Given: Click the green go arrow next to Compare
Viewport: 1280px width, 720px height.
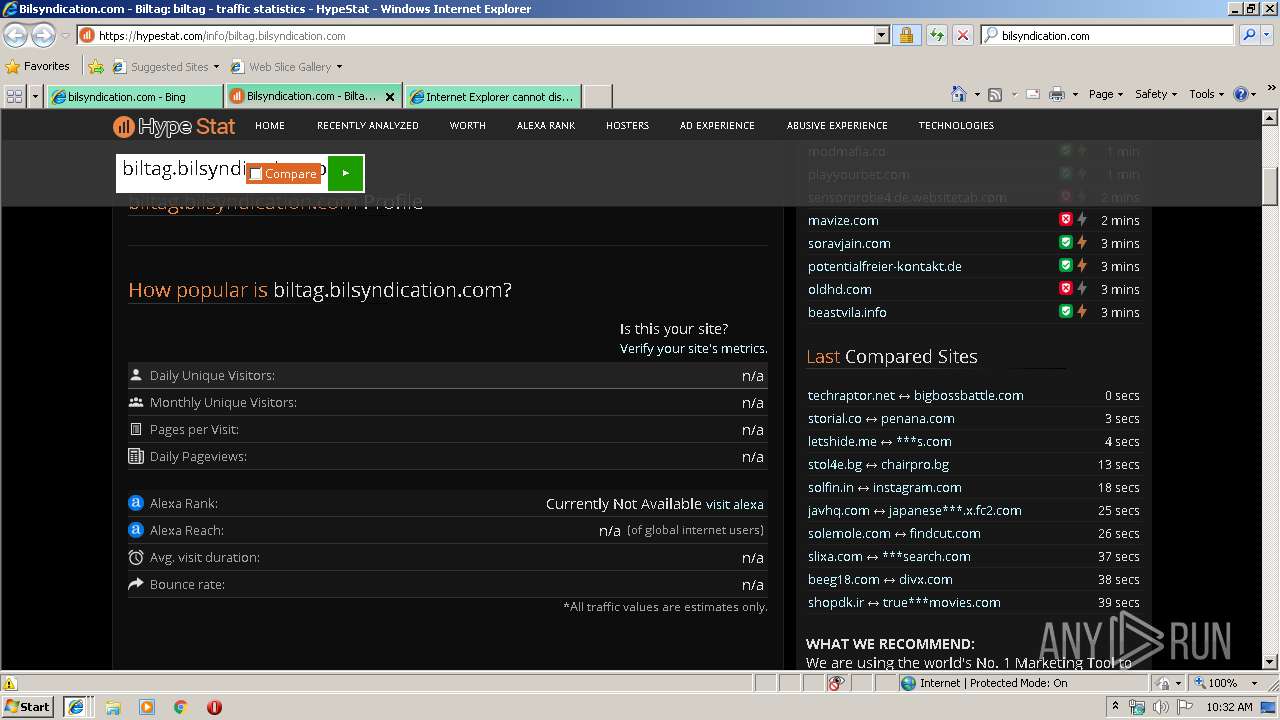Looking at the screenshot, I should pyautogui.click(x=345, y=173).
